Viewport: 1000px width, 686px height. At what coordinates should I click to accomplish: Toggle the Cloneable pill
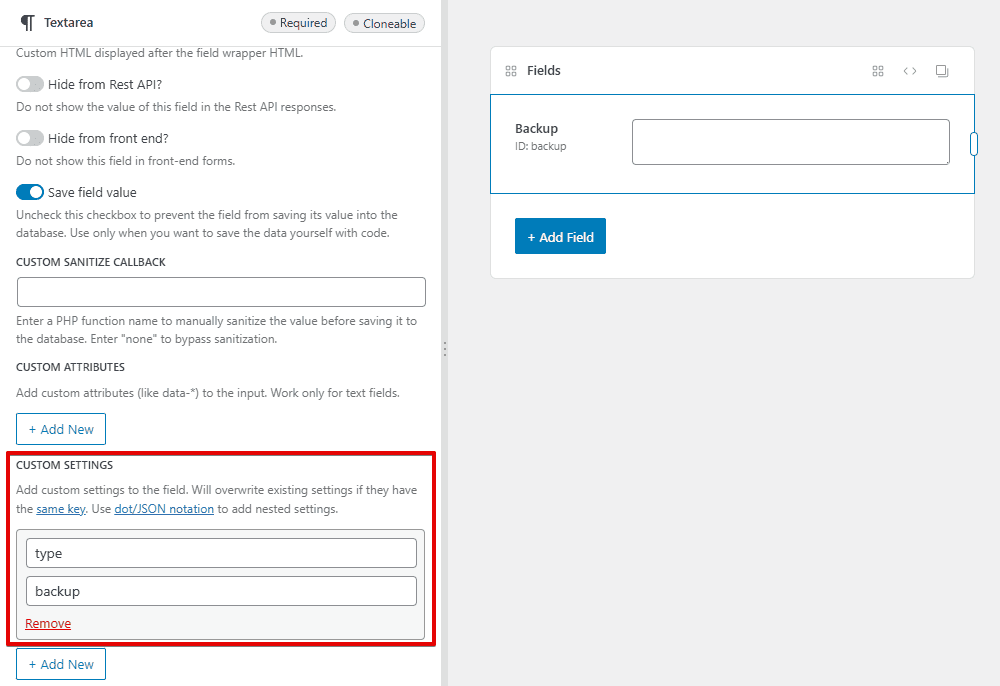(384, 22)
